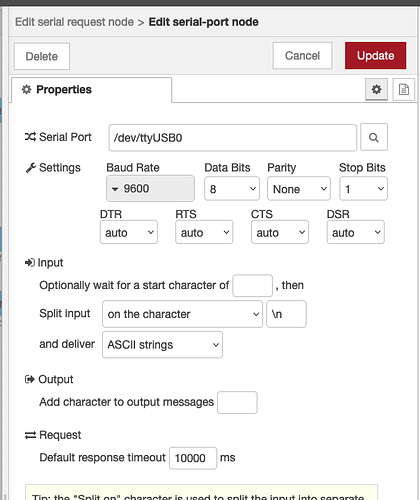Expand Data Bits selector
Viewport: 420px width, 500px height.
tap(232, 189)
